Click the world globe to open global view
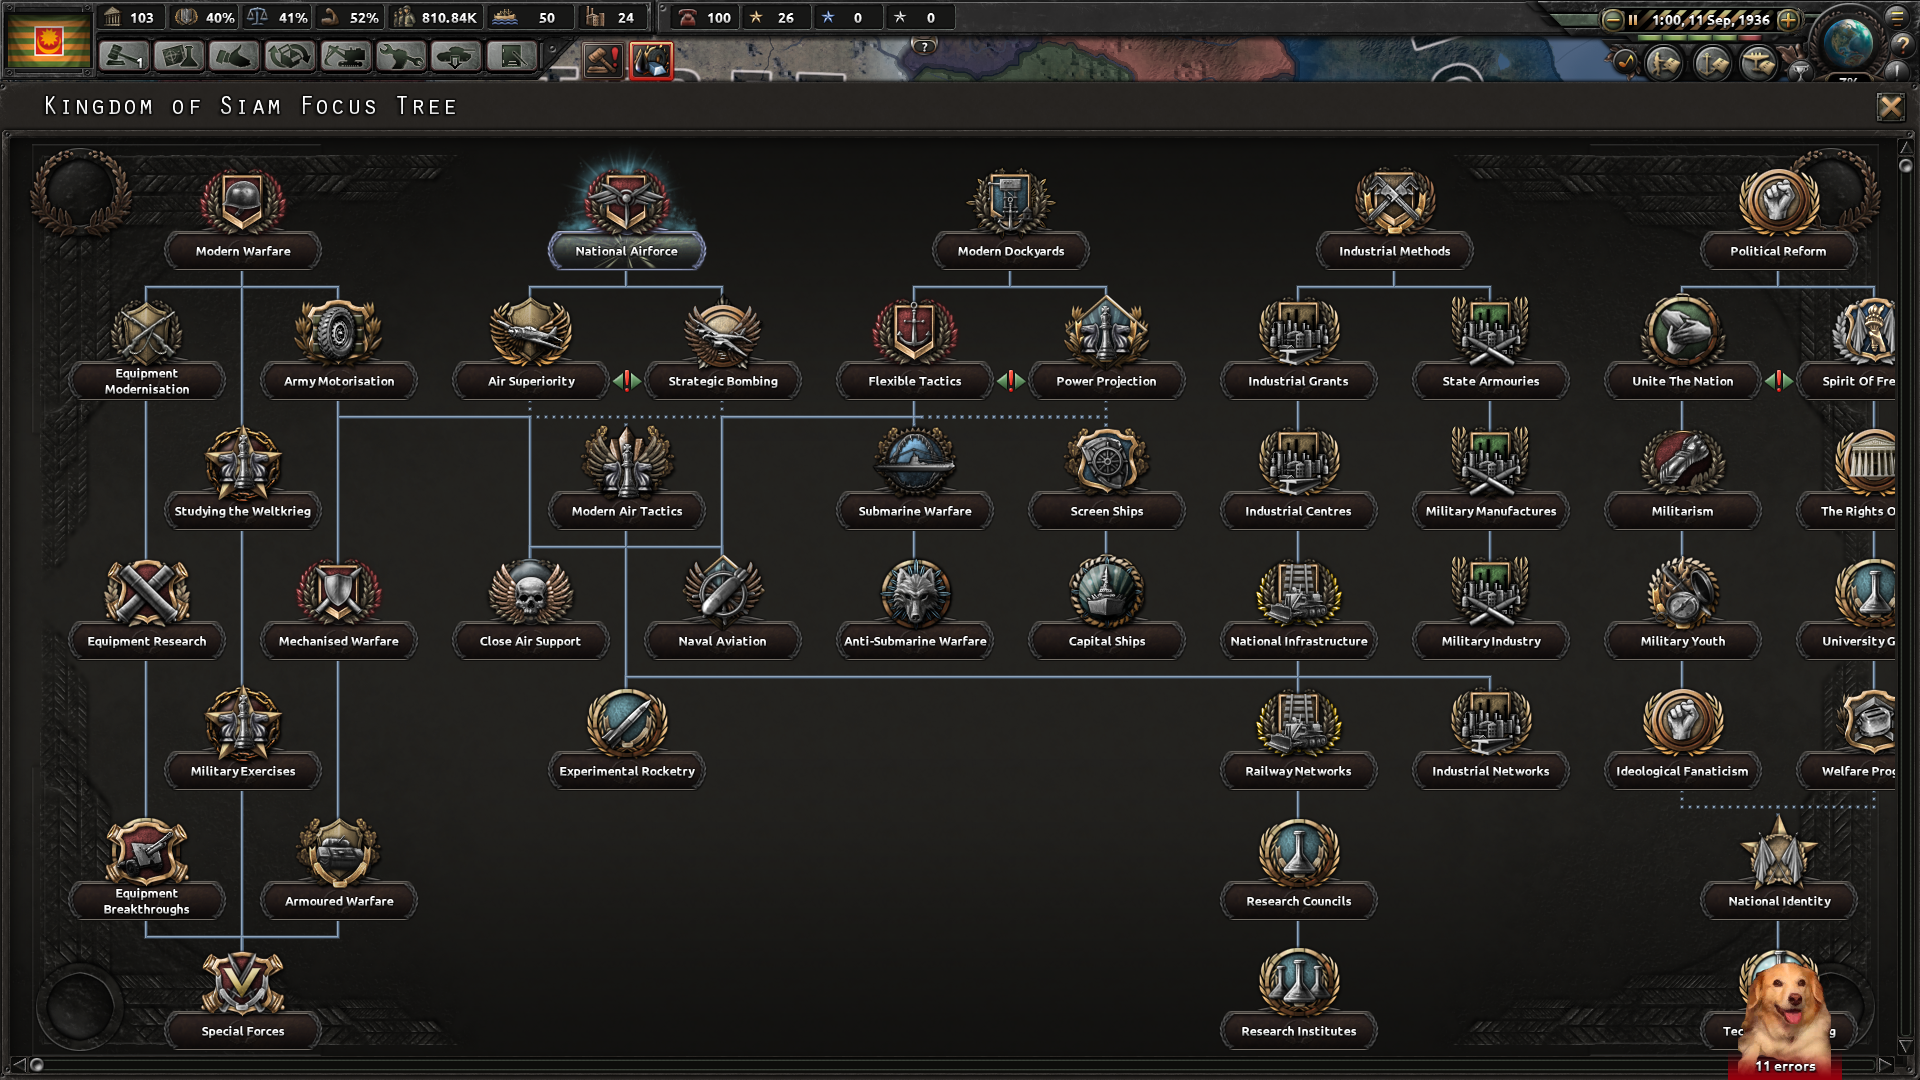The width and height of the screenshot is (1920, 1080). [x=1848, y=44]
